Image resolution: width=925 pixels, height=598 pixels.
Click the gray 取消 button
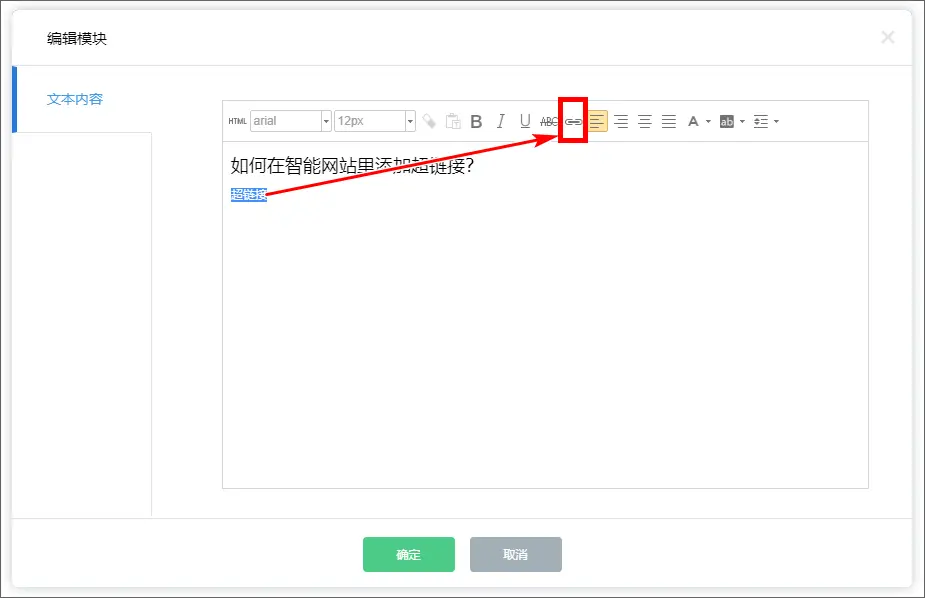pos(515,554)
